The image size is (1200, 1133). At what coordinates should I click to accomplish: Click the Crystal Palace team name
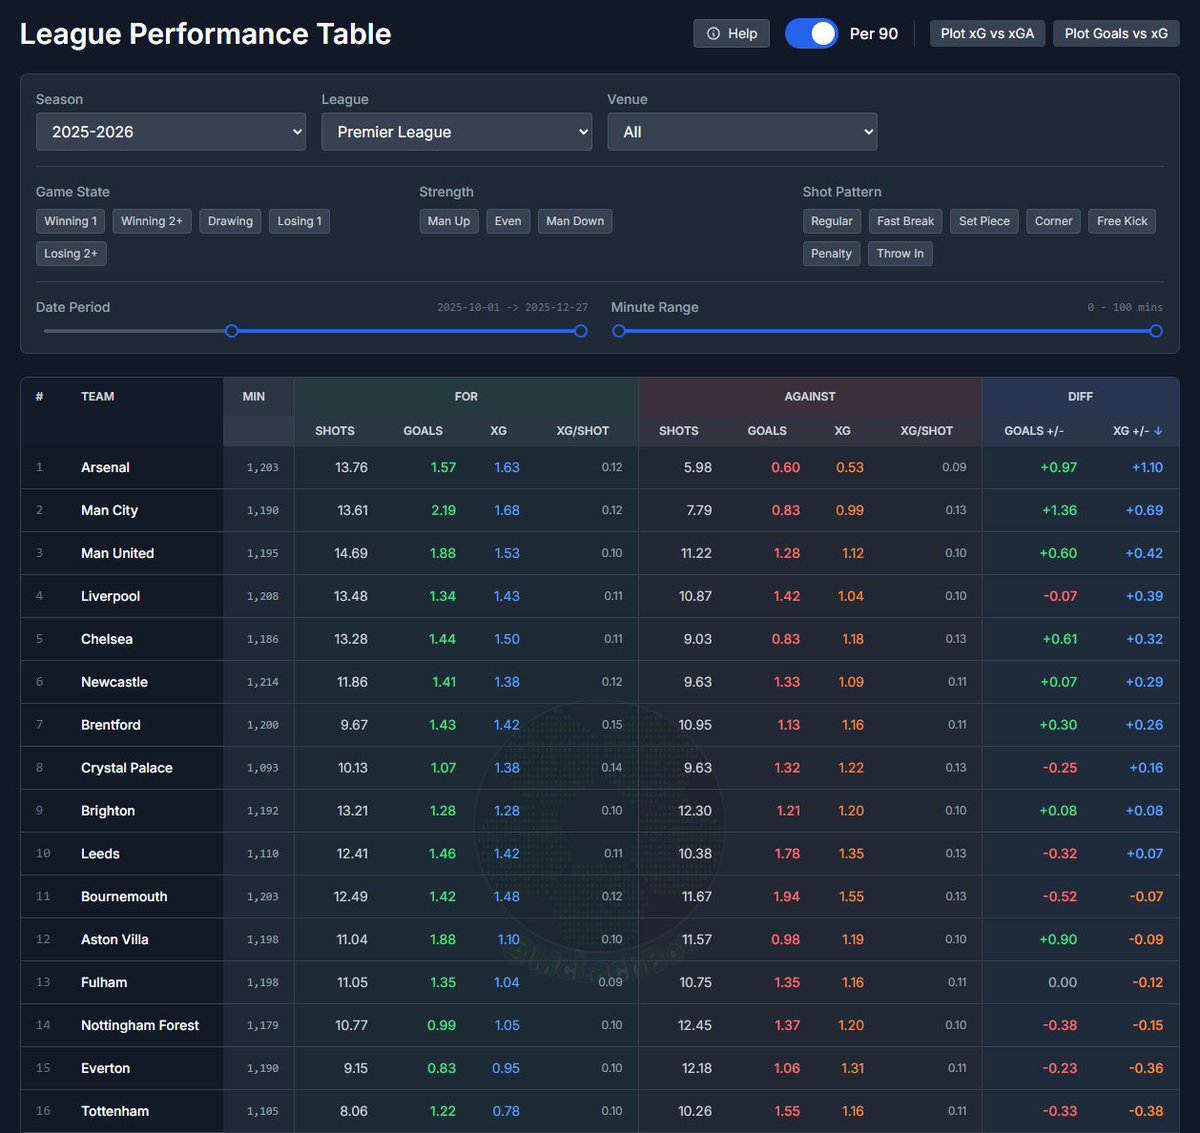pyautogui.click(x=126, y=768)
